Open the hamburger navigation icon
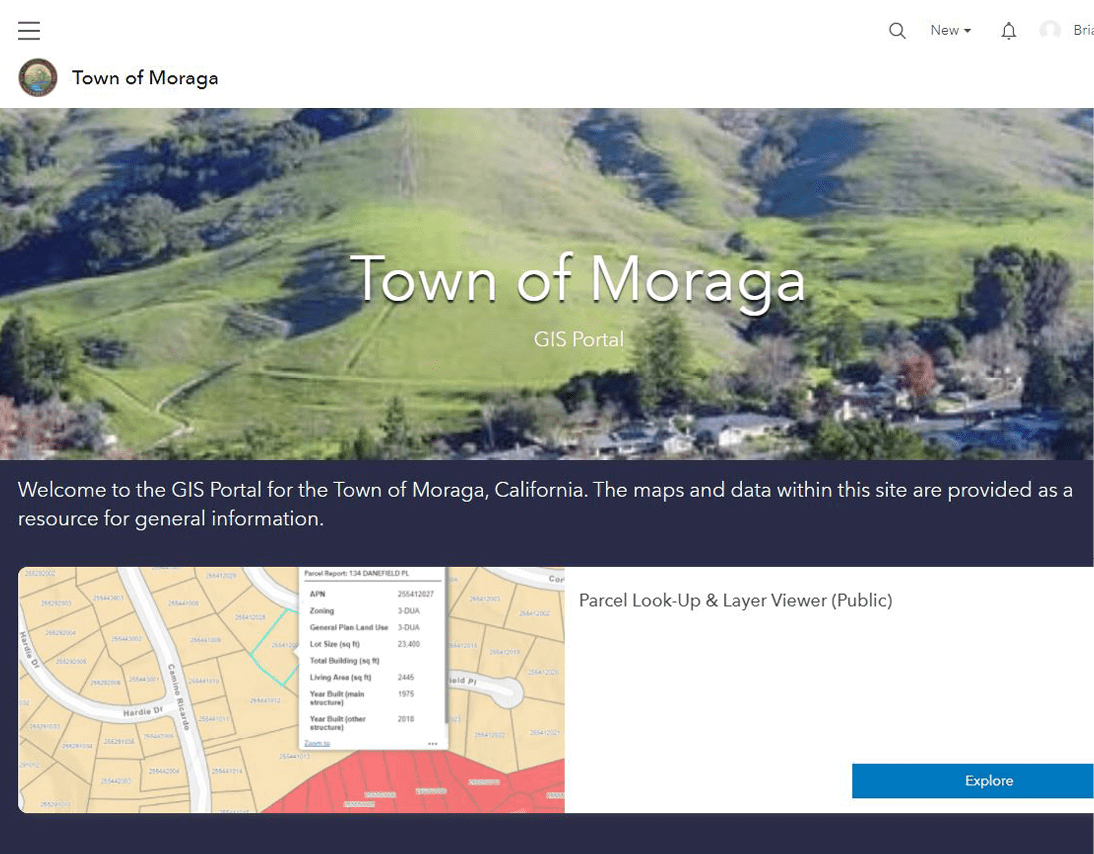Screen dimensions: 1094x854 click(x=28, y=30)
